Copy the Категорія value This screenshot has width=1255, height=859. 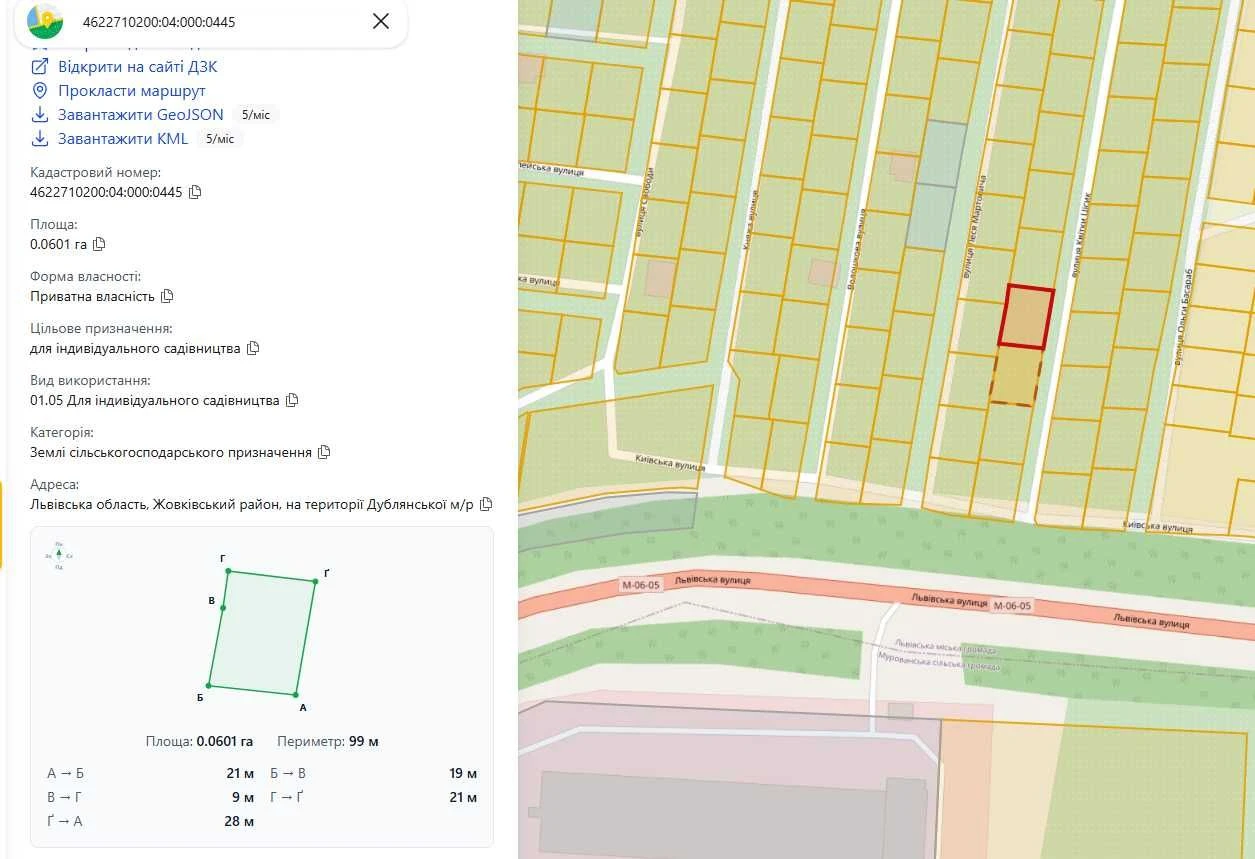pyautogui.click(x=324, y=452)
